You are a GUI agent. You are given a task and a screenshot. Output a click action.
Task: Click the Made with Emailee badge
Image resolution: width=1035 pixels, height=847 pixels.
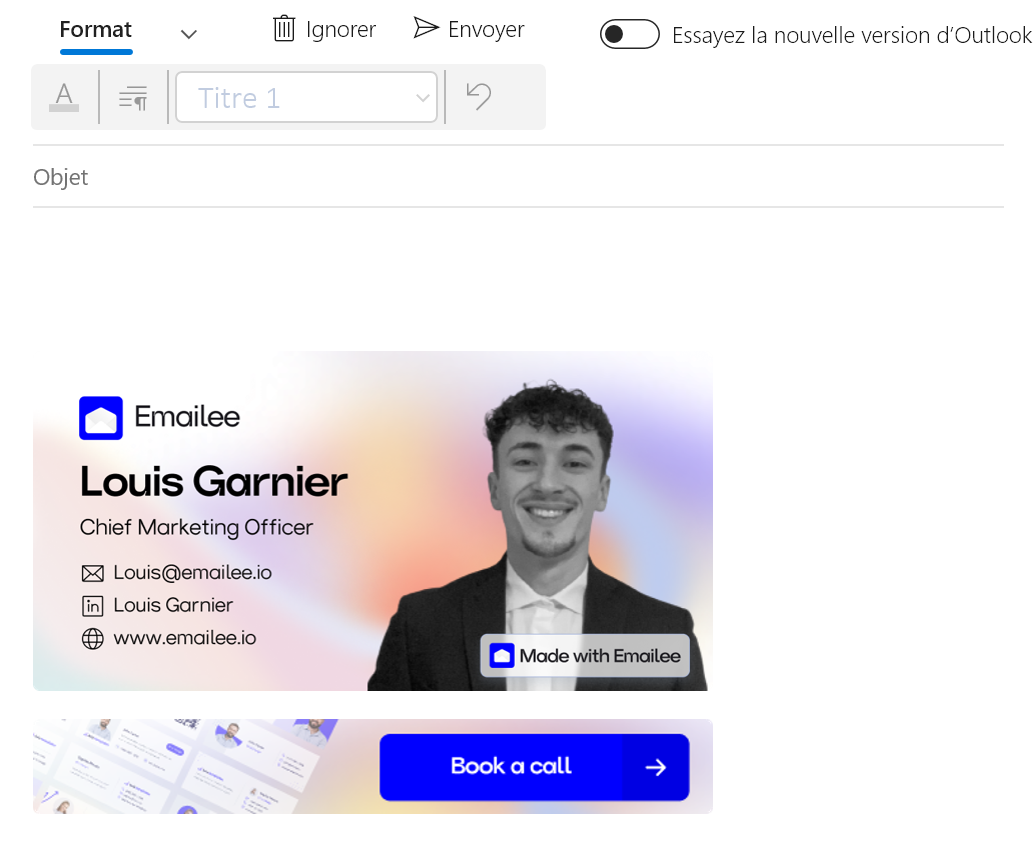pyautogui.click(x=585, y=656)
